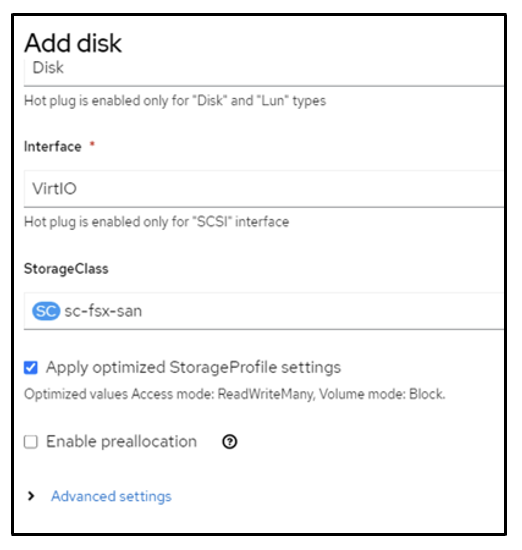Click the Add disk dialog title

pos(73,43)
